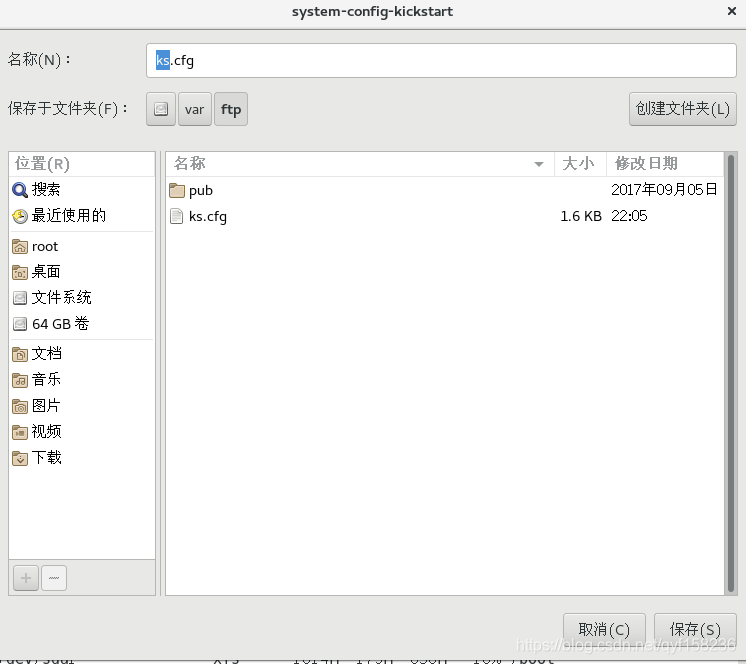This screenshot has height=664, width=746.
Task: Click Create Folder (创建文件夹) button
Action: pos(683,109)
